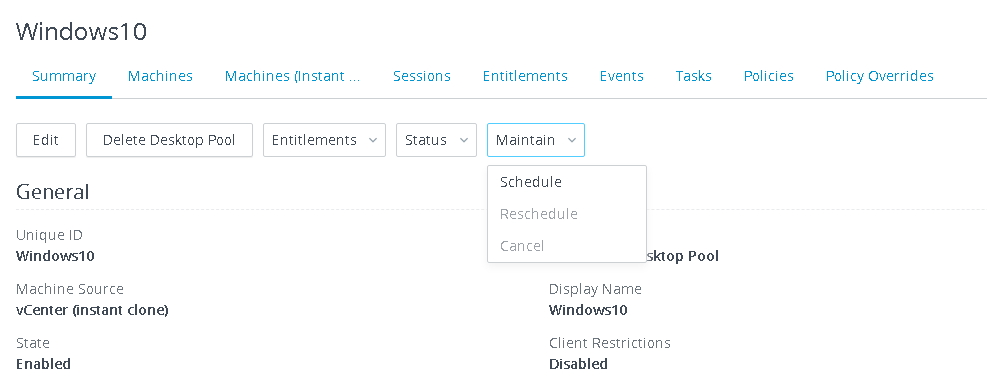Screen dimensions: 987x386
Task: Open the Events tab
Action: click(x=621, y=76)
